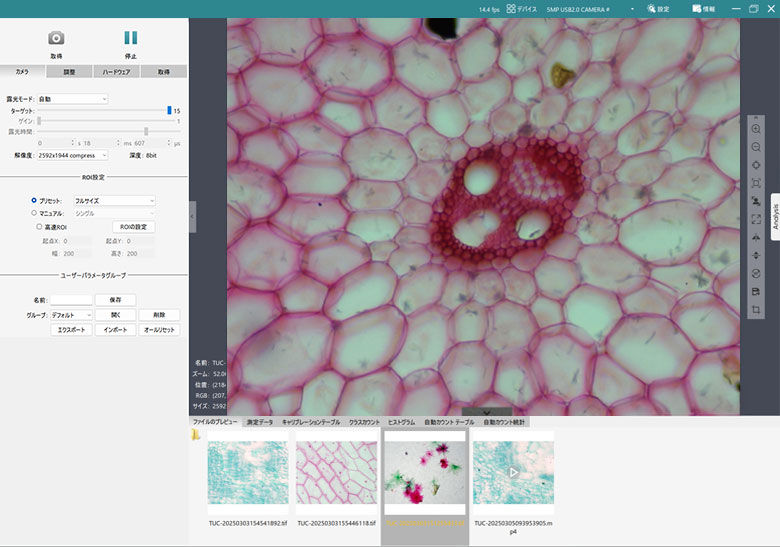Click the ROIの設定 button
The width and height of the screenshot is (780, 547).
tap(133, 227)
